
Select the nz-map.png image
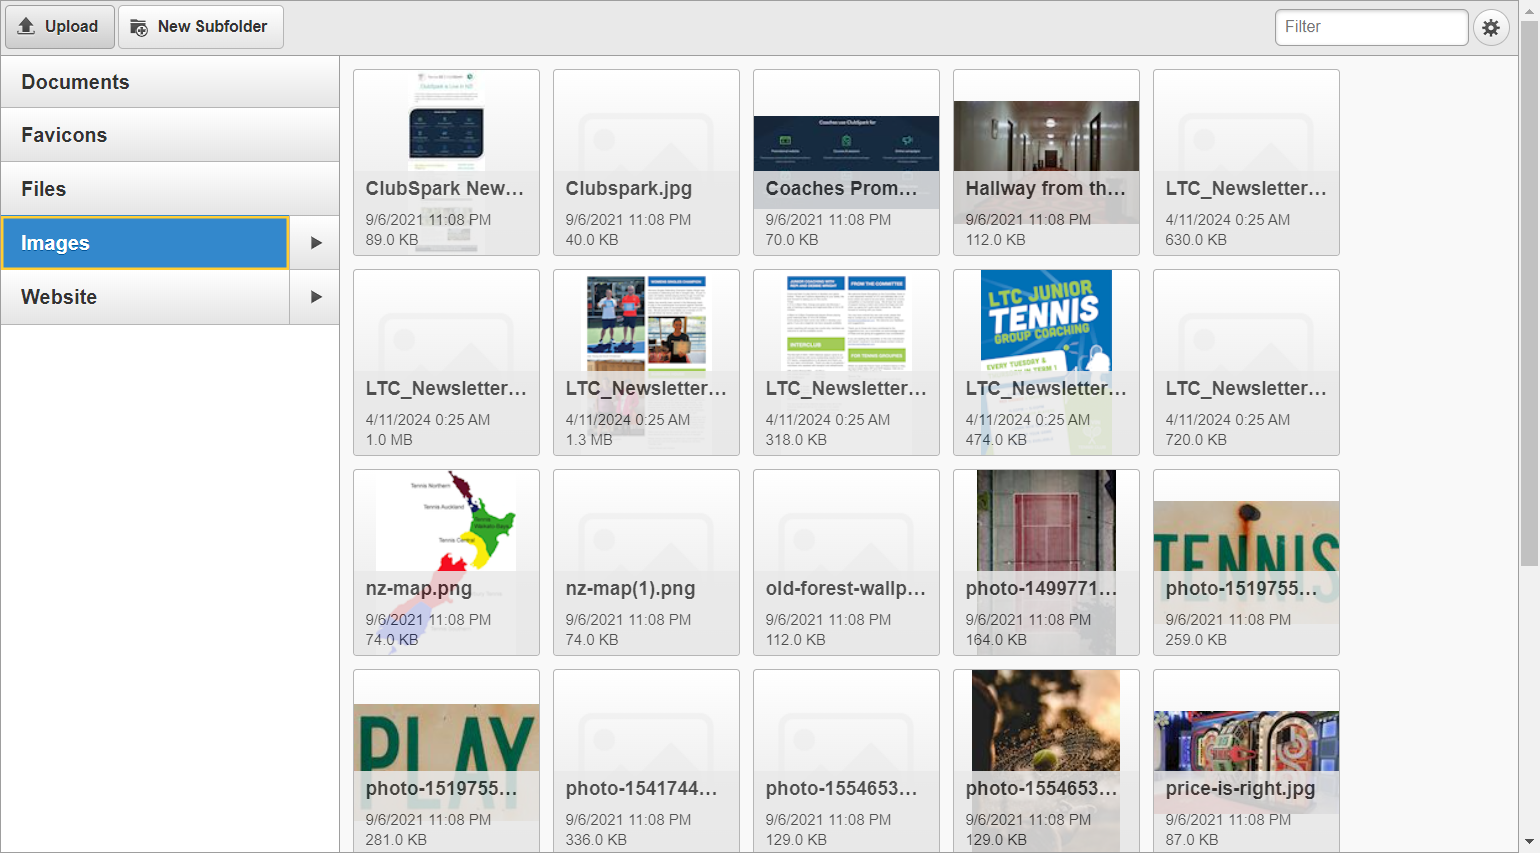446,562
